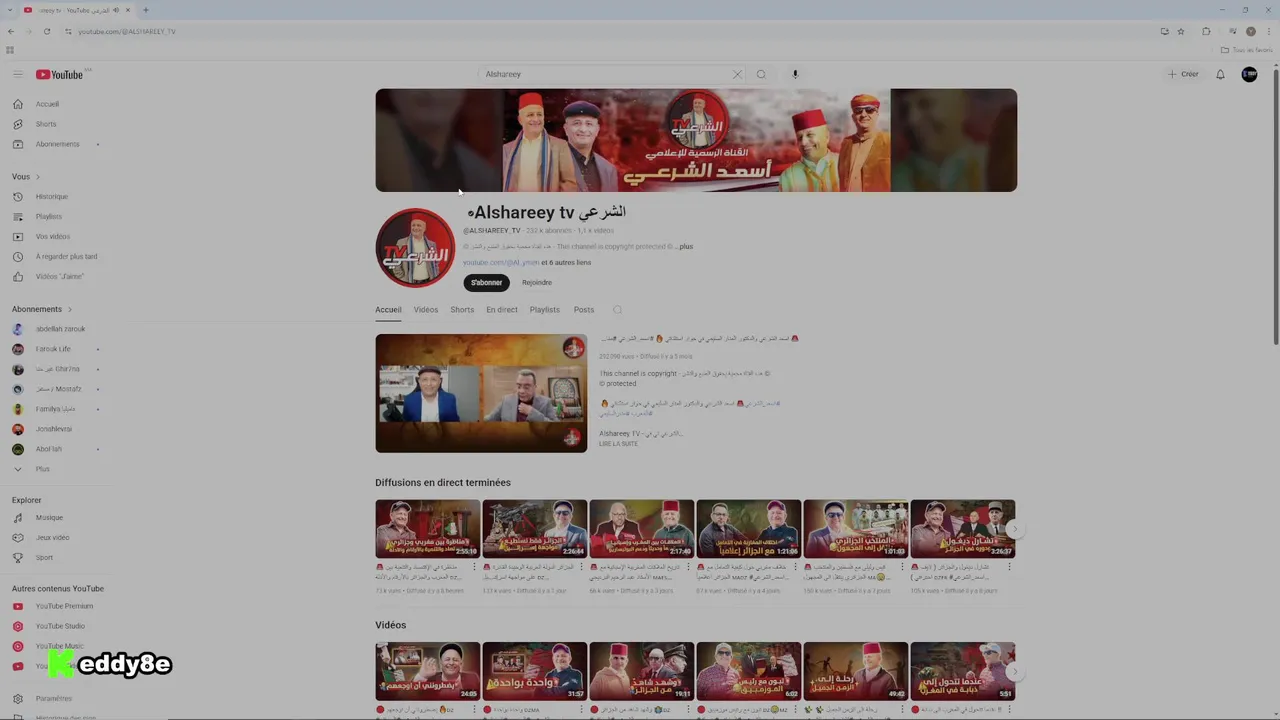Image resolution: width=1280 pixels, height=720 pixels.
Task: Click the YouTube logo
Action: point(60,74)
